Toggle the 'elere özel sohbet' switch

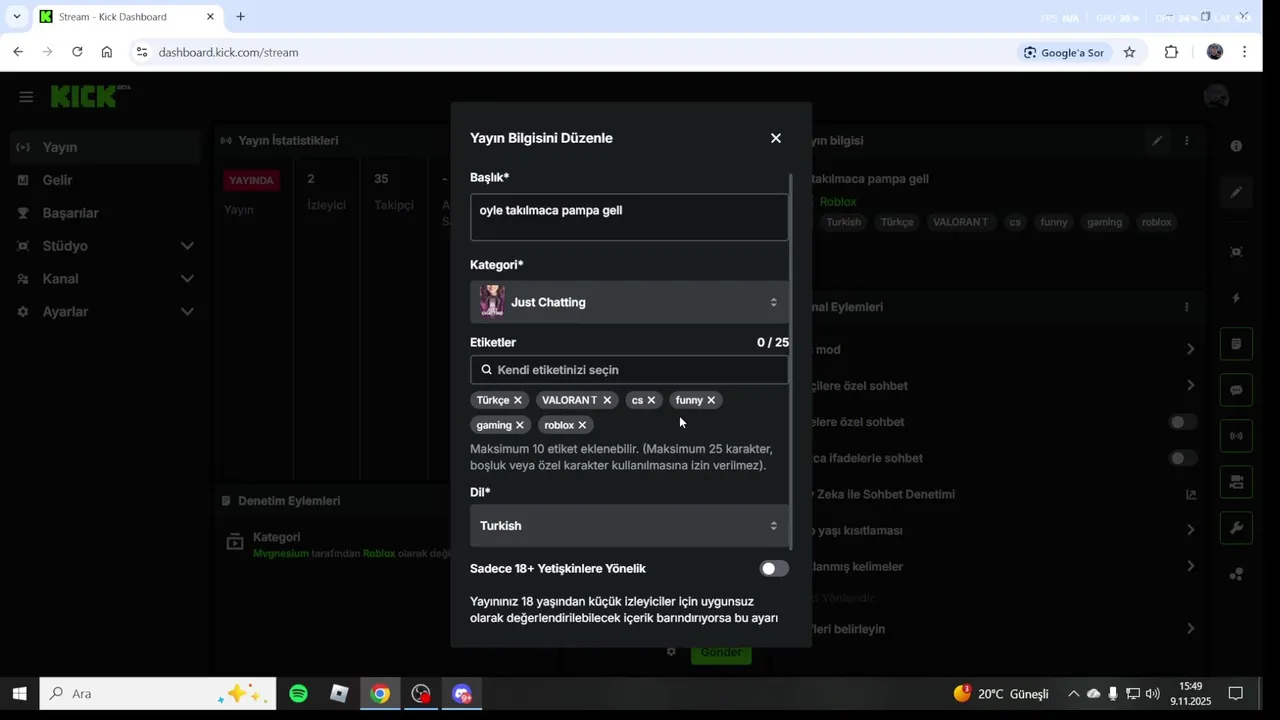coord(1183,422)
